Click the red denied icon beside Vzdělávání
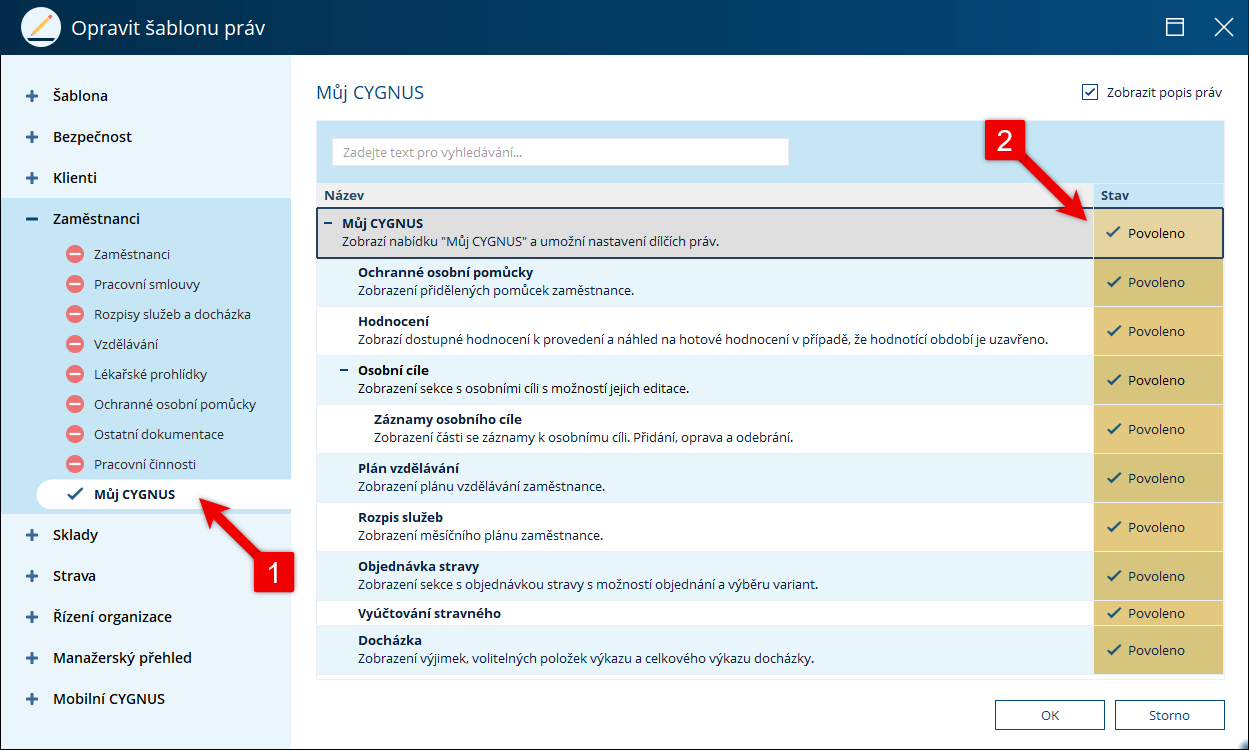The width and height of the screenshot is (1249, 750). 75,345
